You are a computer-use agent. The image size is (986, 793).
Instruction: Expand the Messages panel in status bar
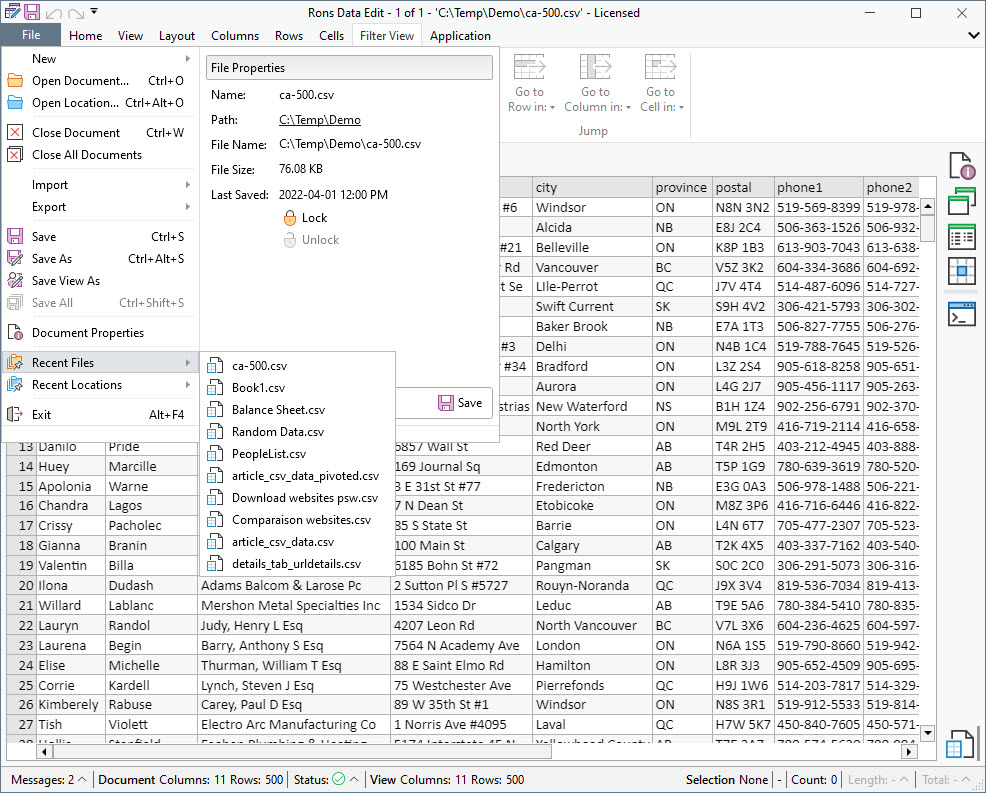click(x=48, y=780)
